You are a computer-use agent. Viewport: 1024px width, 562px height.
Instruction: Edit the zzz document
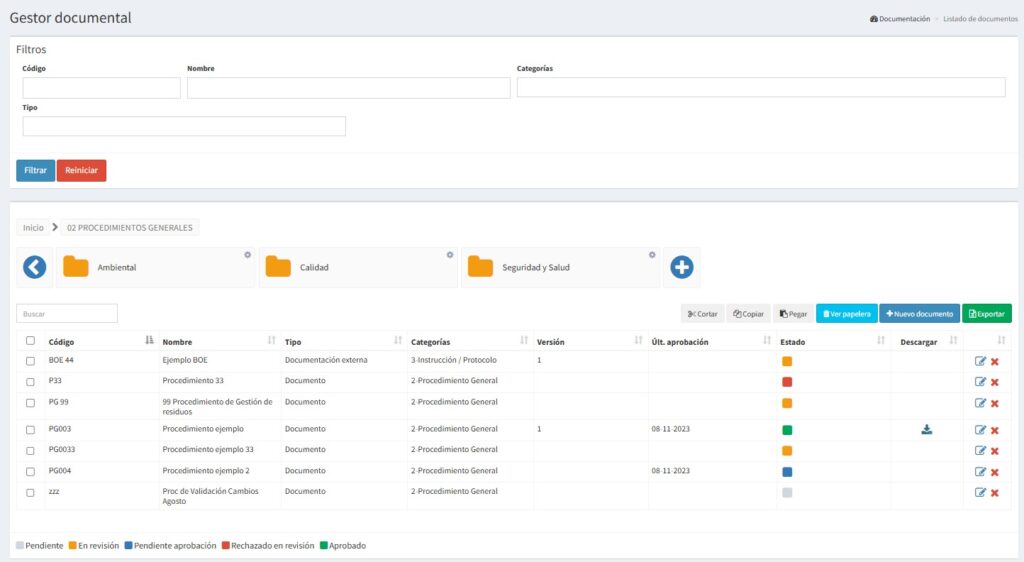pyautogui.click(x=980, y=492)
